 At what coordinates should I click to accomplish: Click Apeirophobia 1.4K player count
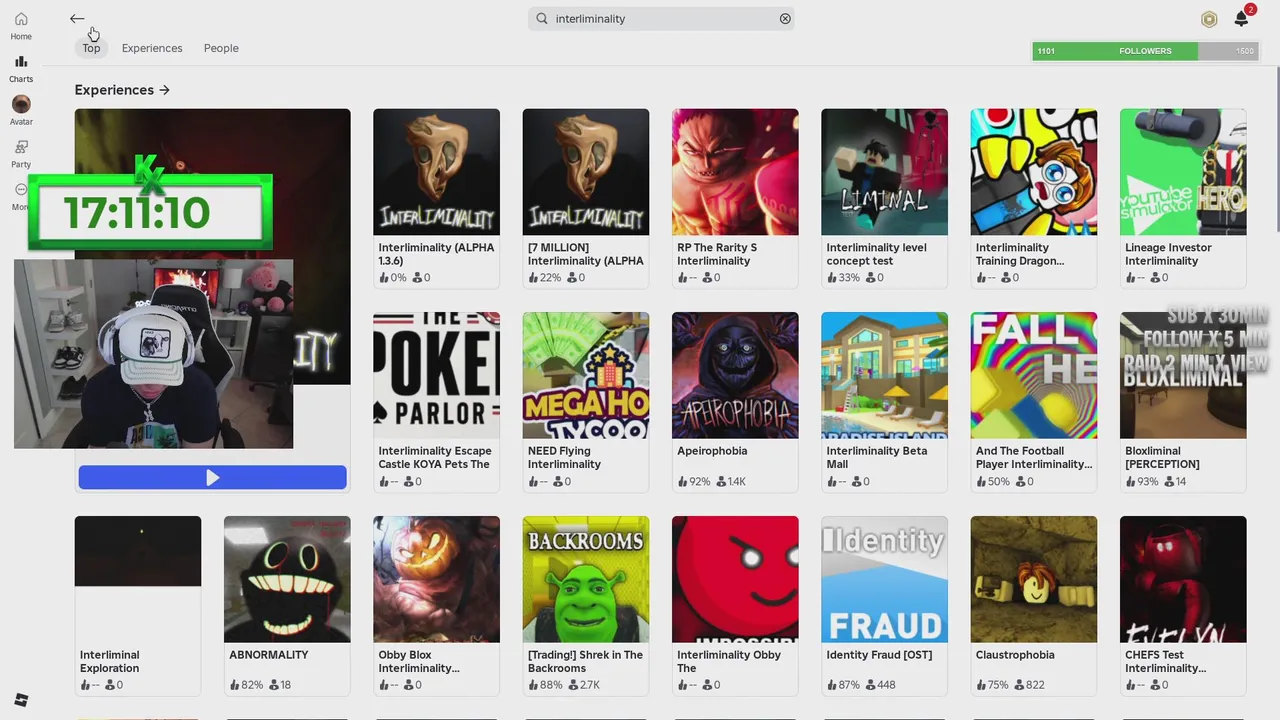(x=731, y=482)
